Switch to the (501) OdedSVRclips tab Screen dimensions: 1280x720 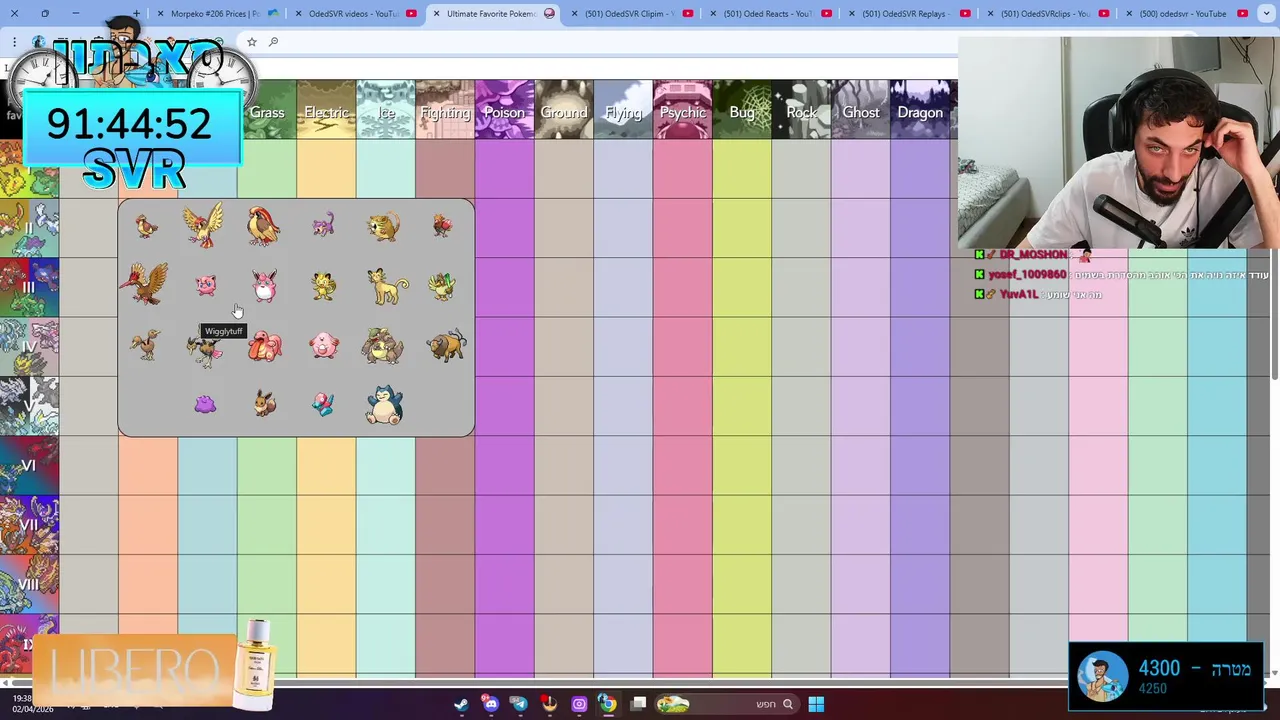coord(1046,14)
